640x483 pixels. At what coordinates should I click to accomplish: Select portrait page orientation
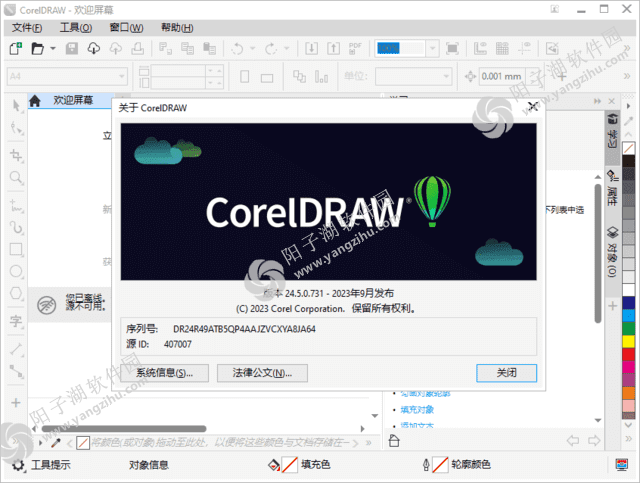[x=244, y=77]
